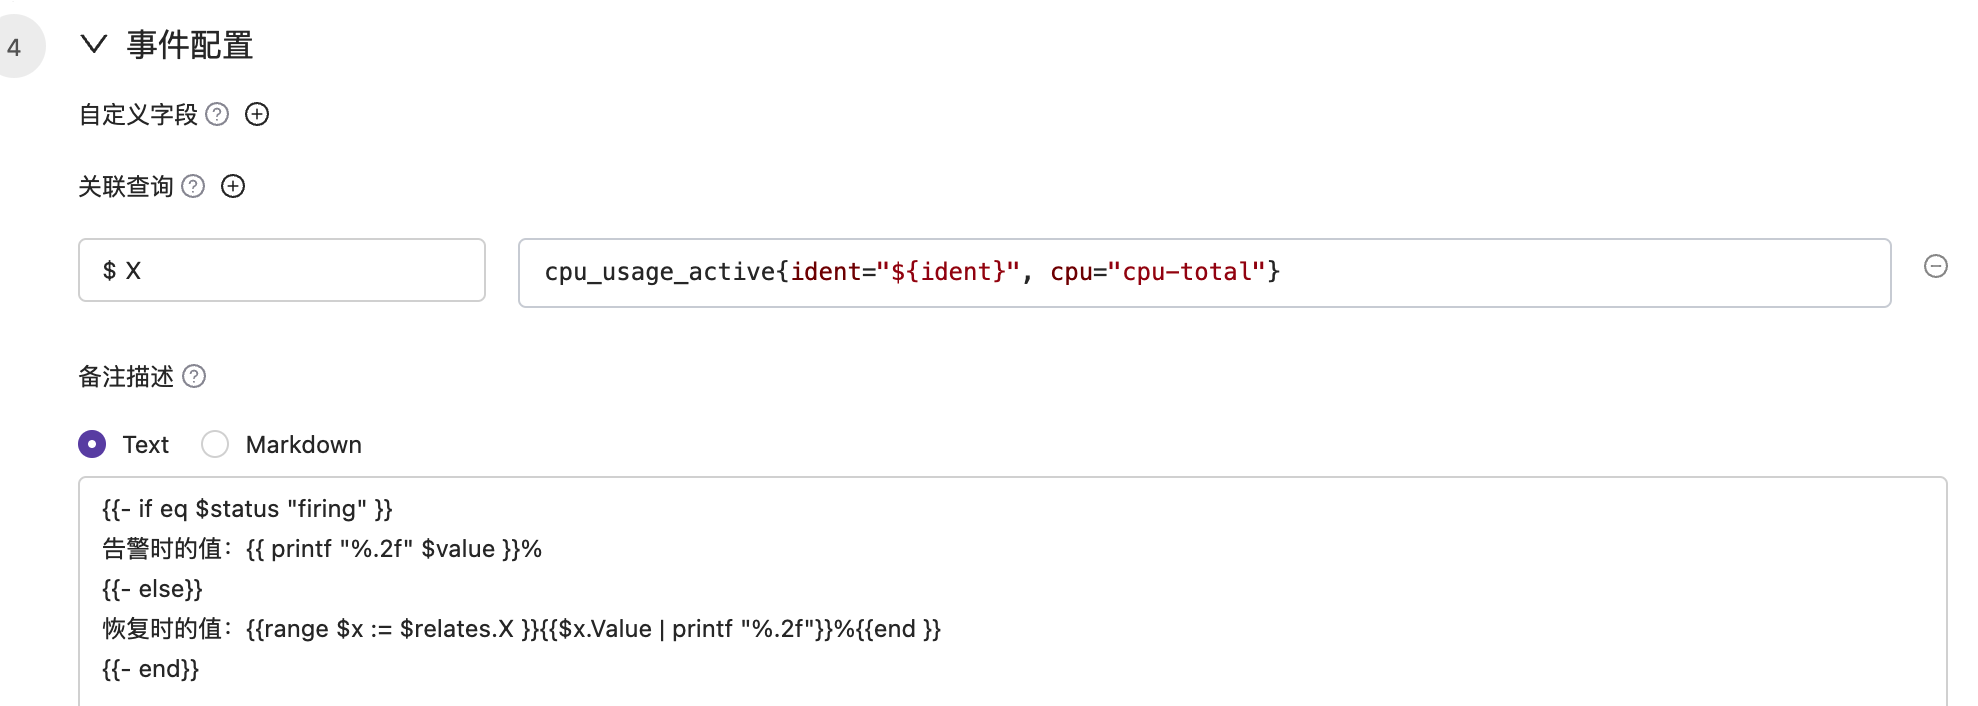Click the 事件配置 section title
Screen dimensions: 1978x706
tap(190, 45)
